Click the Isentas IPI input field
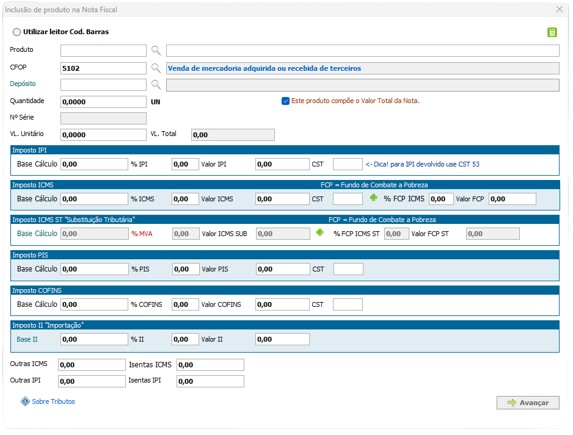Screen dimensions: 573x435 [x=210, y=381]
